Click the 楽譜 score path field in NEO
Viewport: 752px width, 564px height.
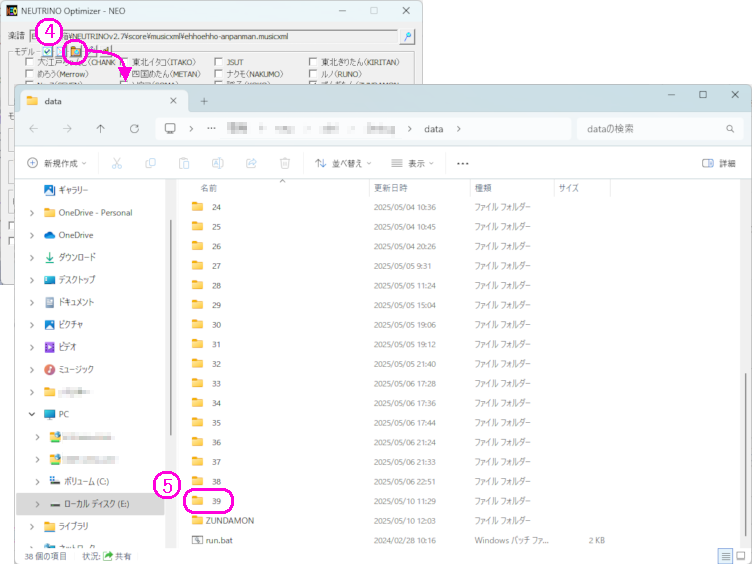214,36
